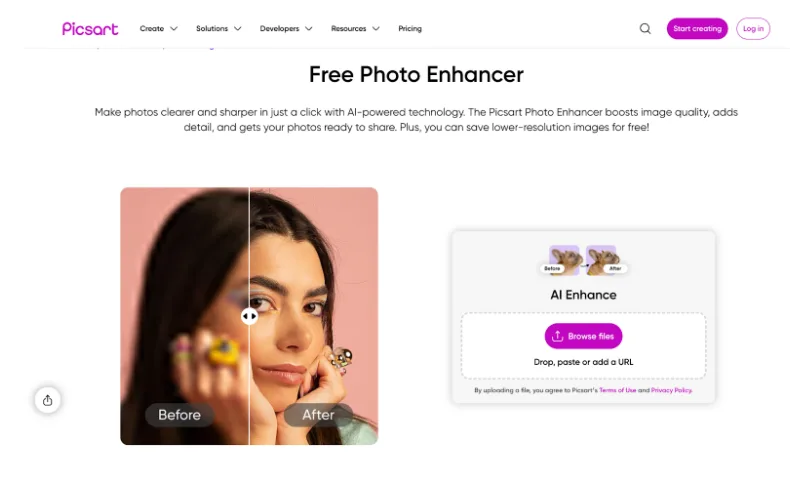Click the Start creating button
790x482 pixels.
tap(697, 29)
